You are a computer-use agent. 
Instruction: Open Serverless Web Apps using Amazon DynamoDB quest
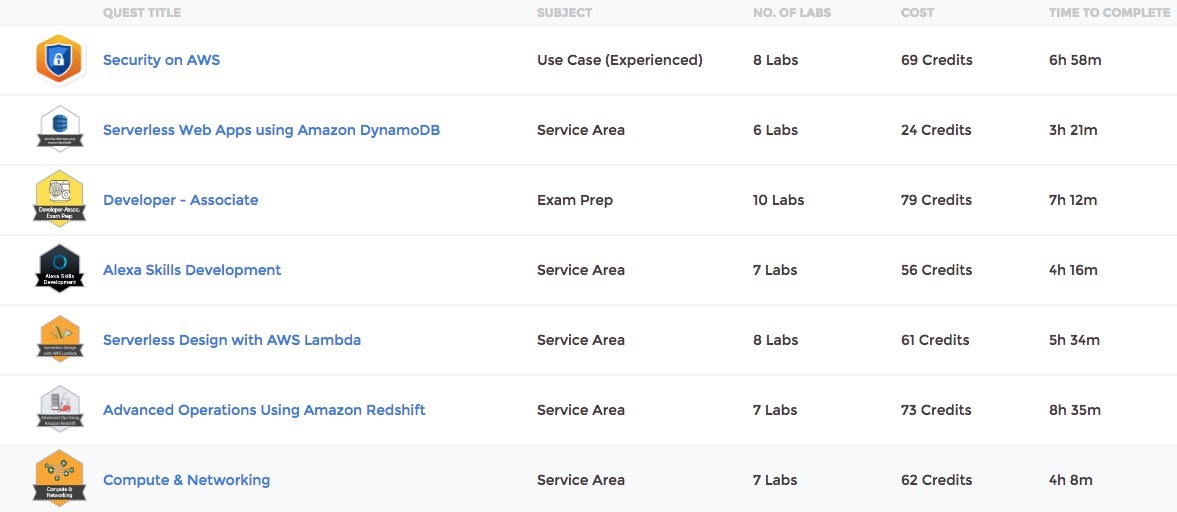click(271, 130)
